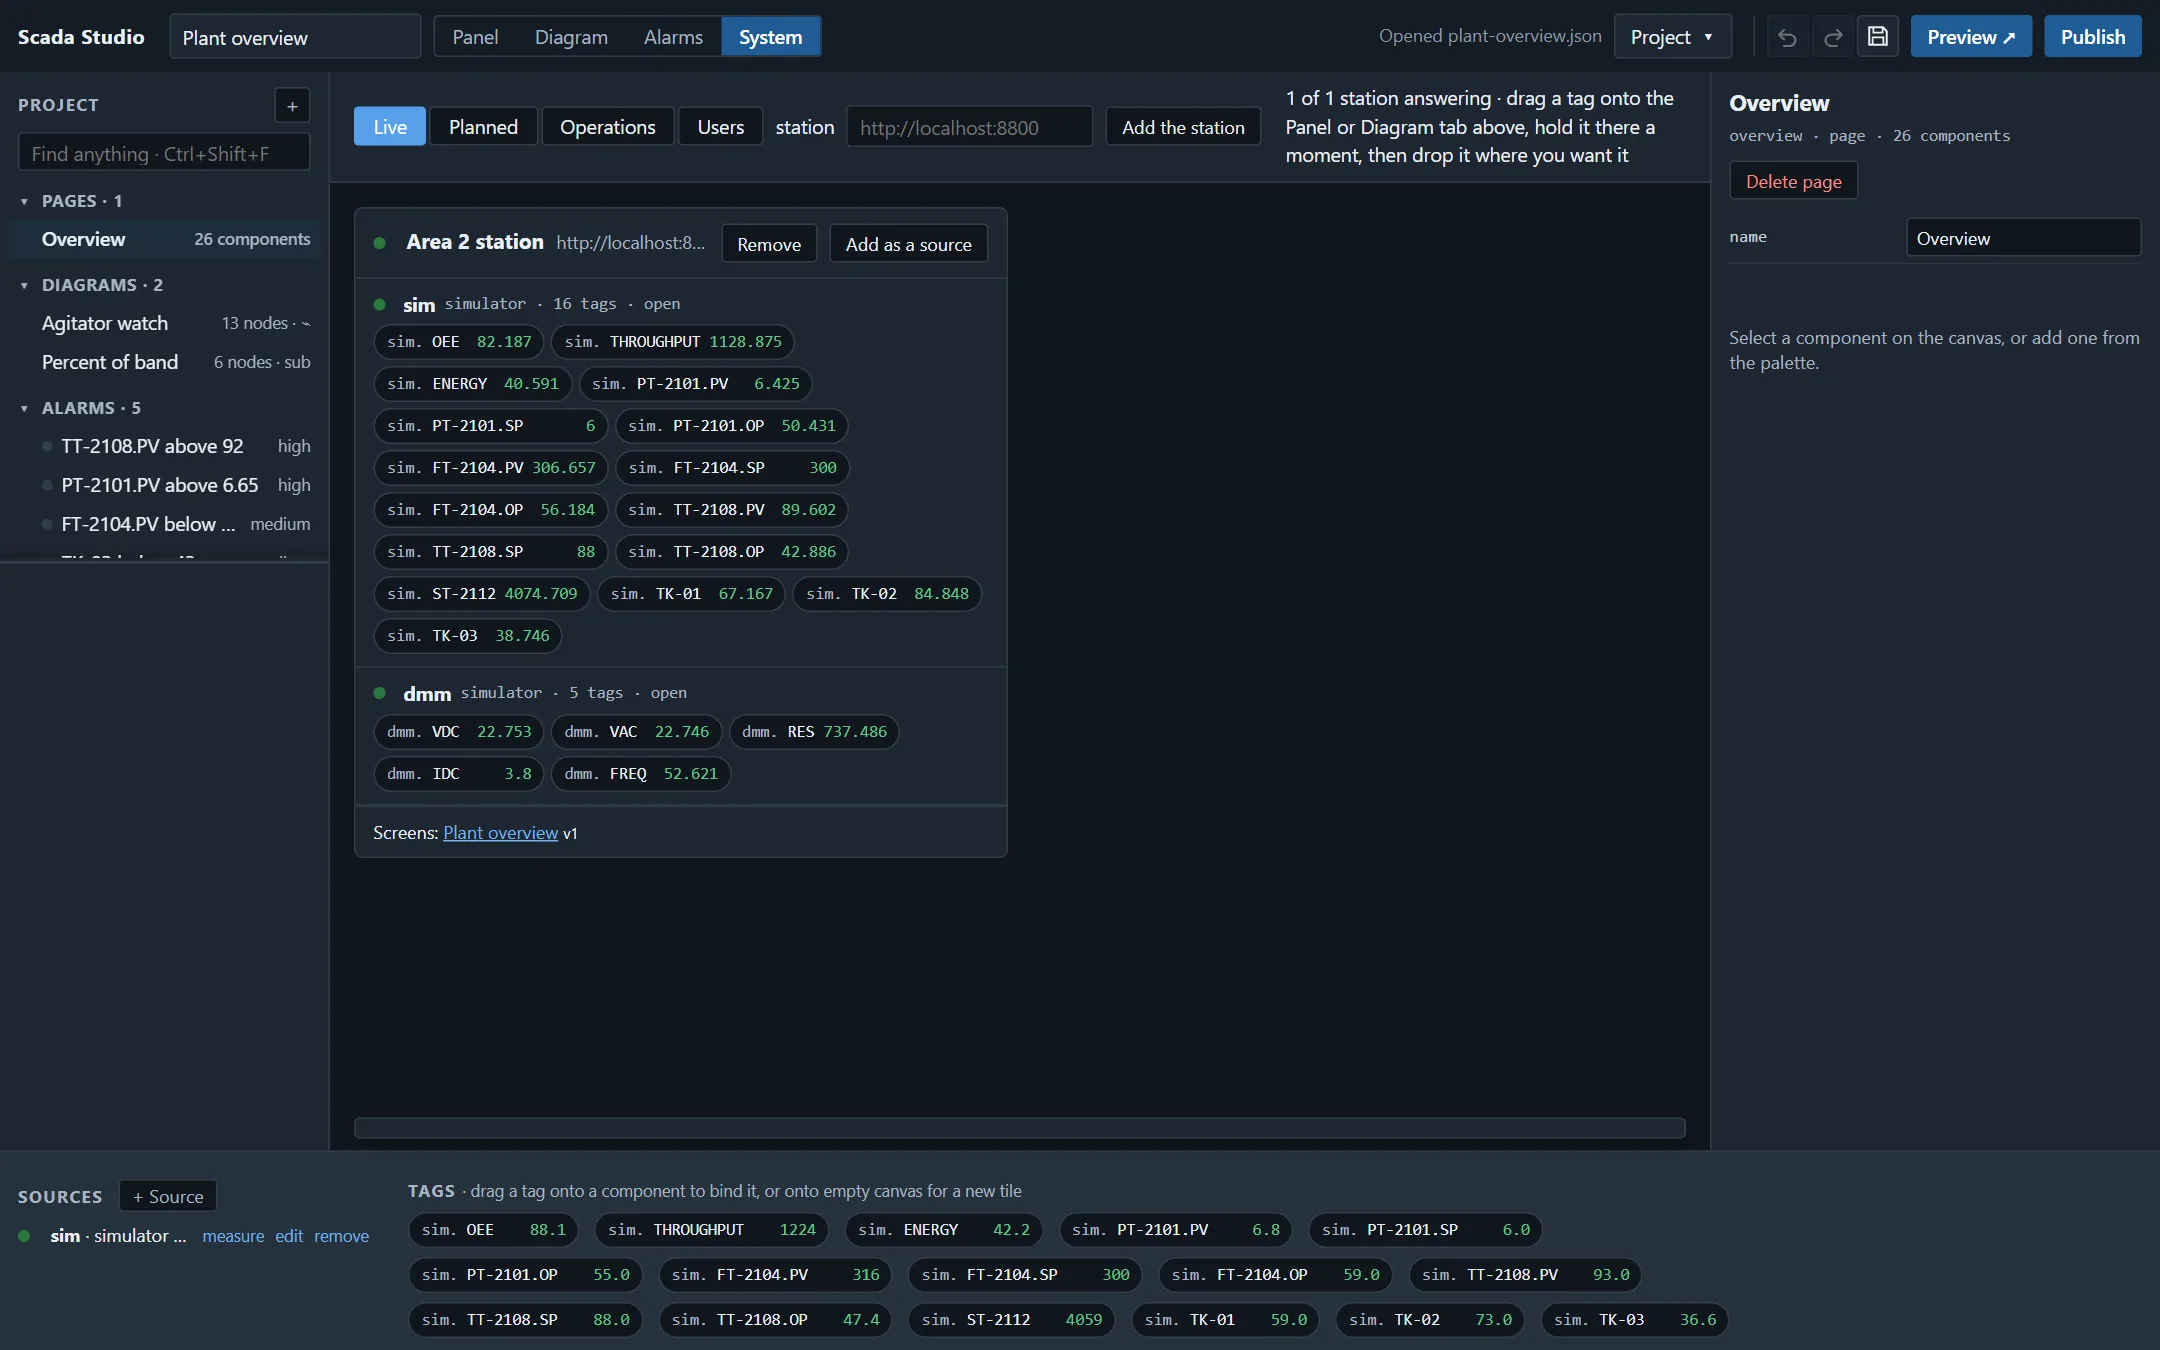Click the undo arrow icon
The image size is (2160, 1350).
pyautogui.click(x=1787, y=37)
